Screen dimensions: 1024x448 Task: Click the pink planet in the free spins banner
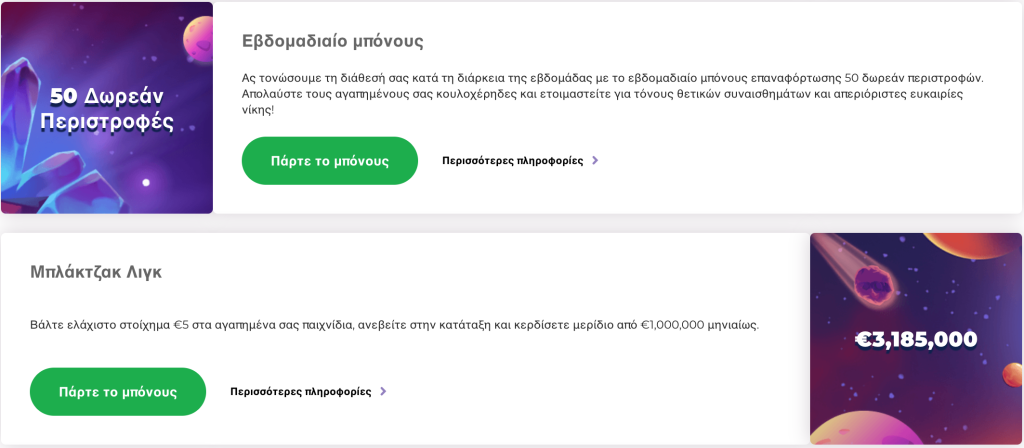coord(198,38)
